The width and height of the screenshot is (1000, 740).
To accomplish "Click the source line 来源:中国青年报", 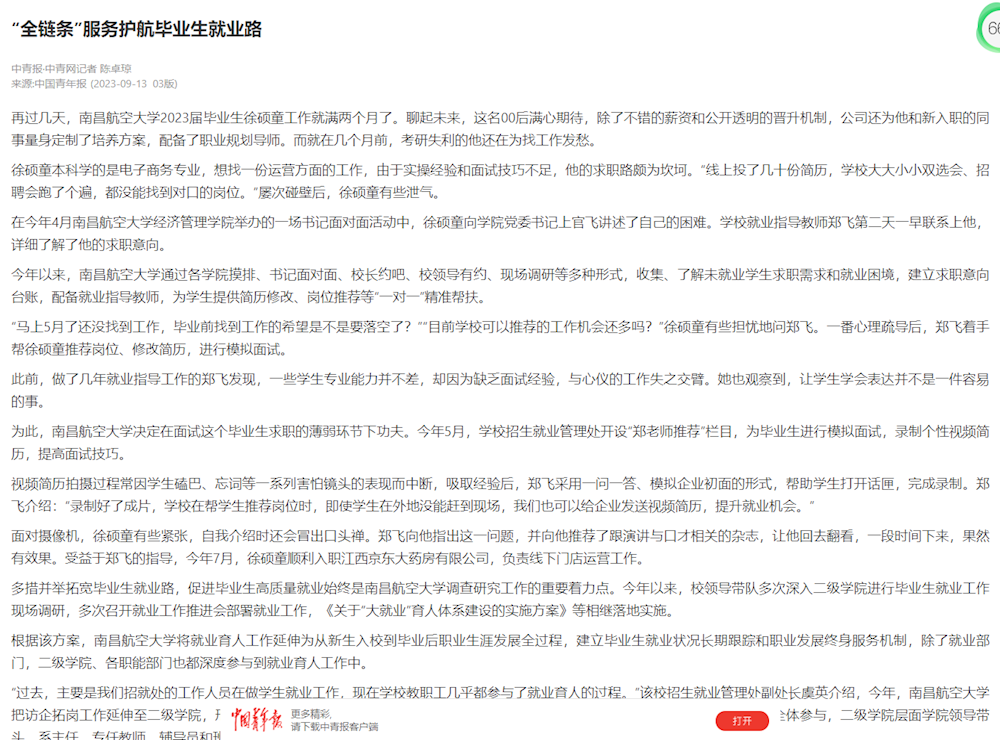I will 50,83.
